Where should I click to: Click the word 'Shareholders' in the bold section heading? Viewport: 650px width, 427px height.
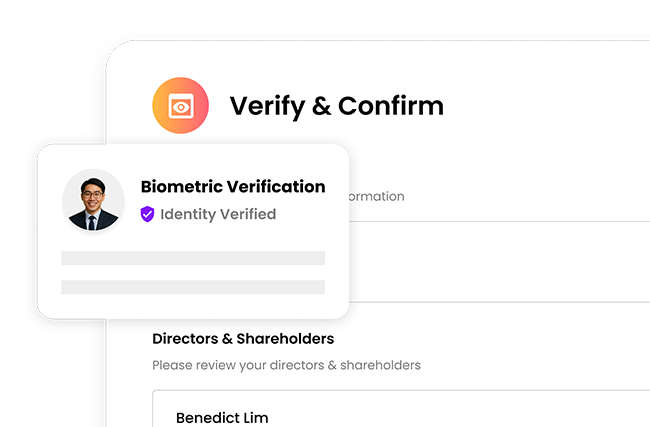tap(285, 339)
